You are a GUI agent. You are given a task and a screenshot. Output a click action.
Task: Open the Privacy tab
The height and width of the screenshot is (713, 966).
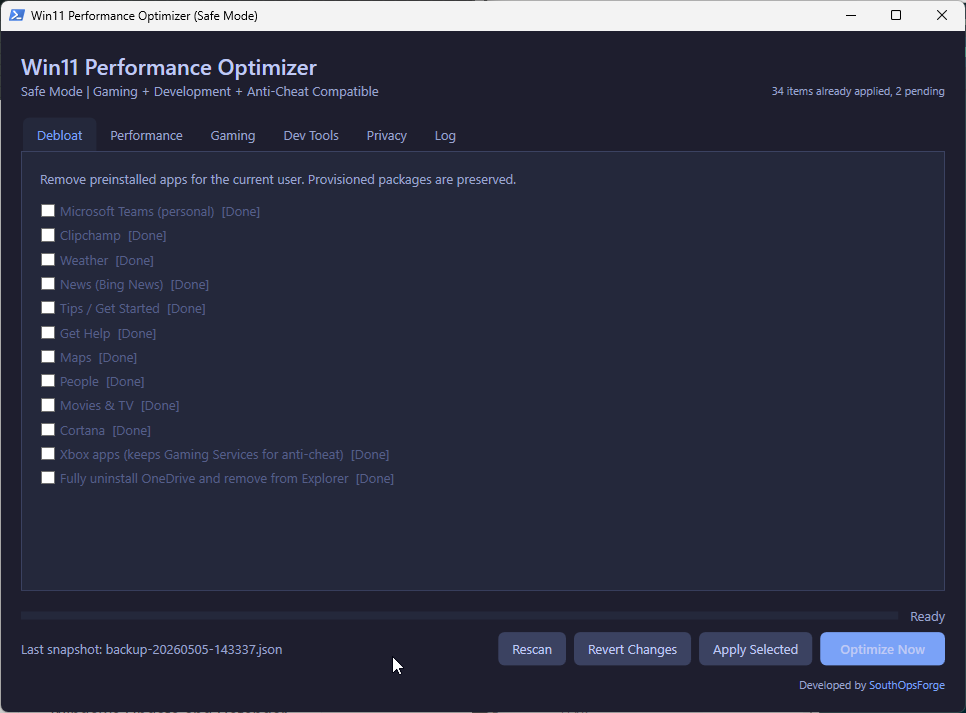click(x=386, y=136)
